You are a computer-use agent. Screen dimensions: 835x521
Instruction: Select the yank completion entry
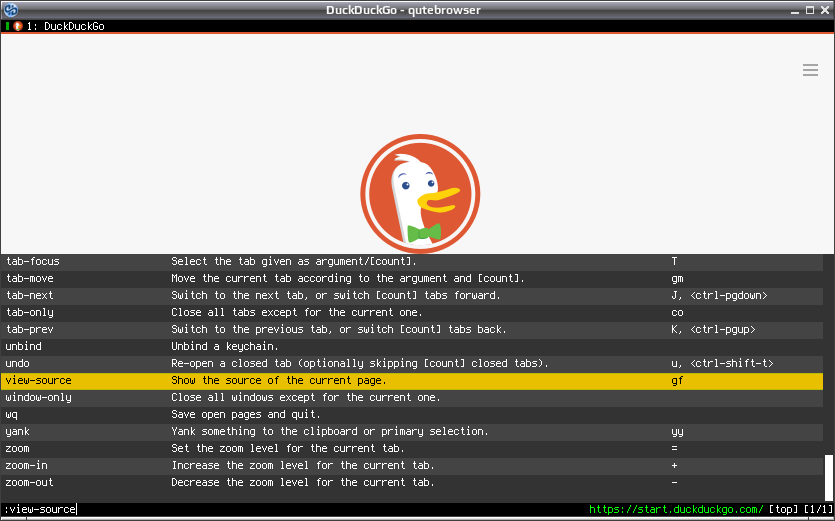coord(412,432)
